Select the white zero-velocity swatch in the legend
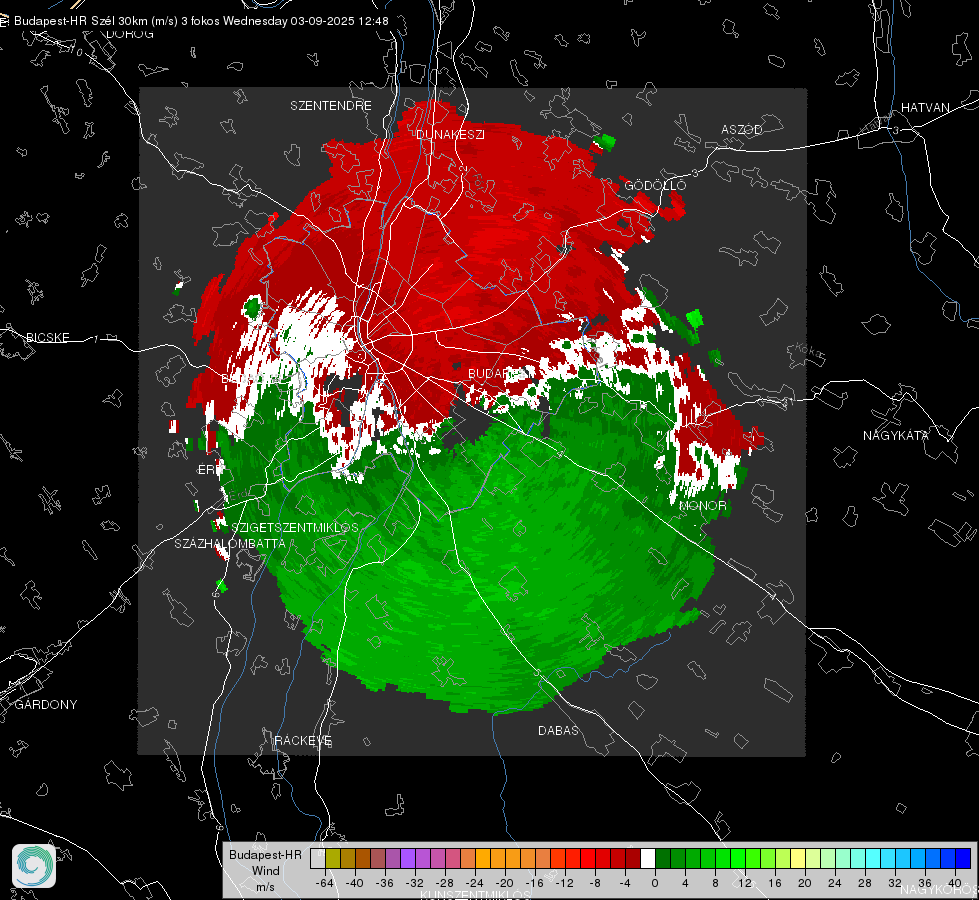The height and width of the screenshot is (900, 979). pos(648,859)
